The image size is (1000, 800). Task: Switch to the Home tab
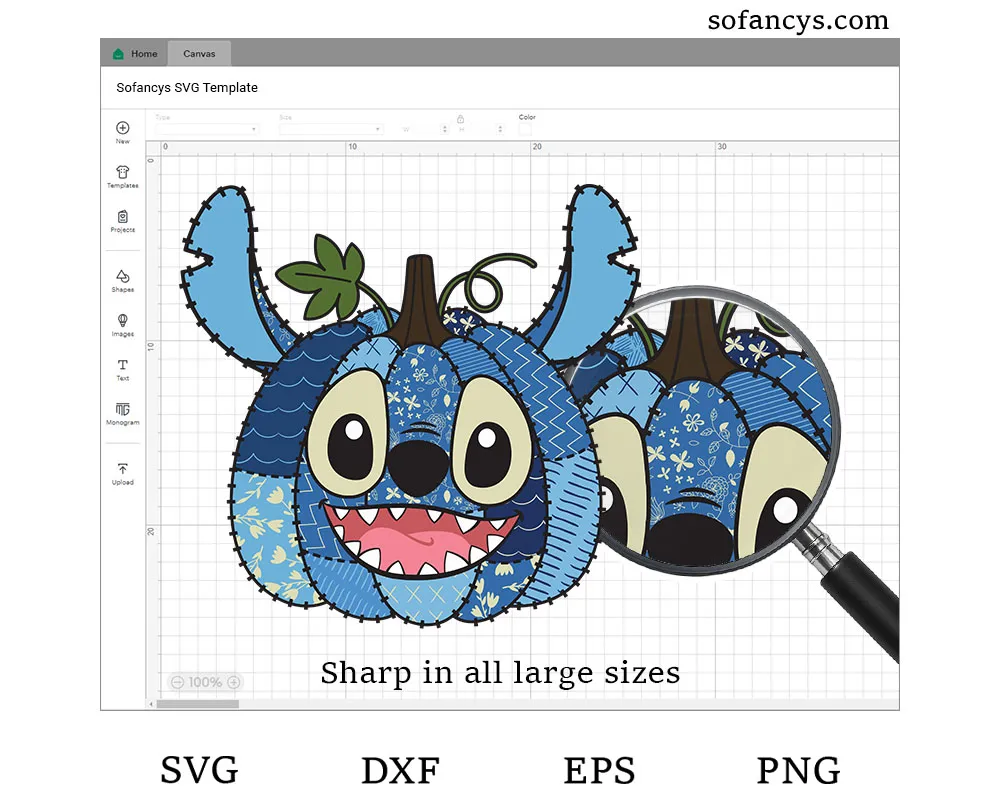point(135,54)
